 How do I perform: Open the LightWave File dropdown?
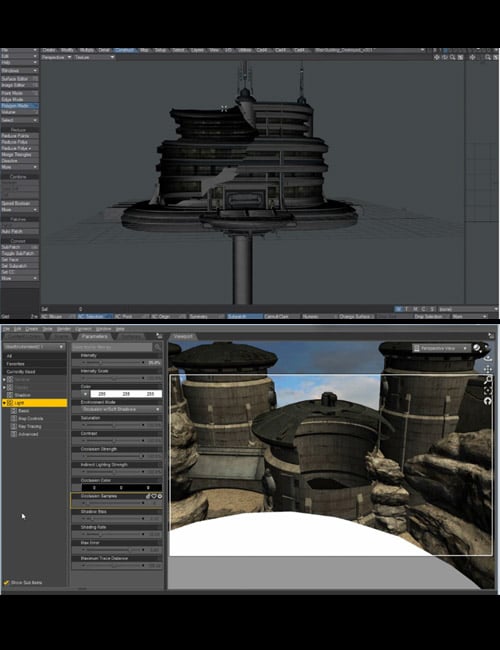[x=19, y=50]
